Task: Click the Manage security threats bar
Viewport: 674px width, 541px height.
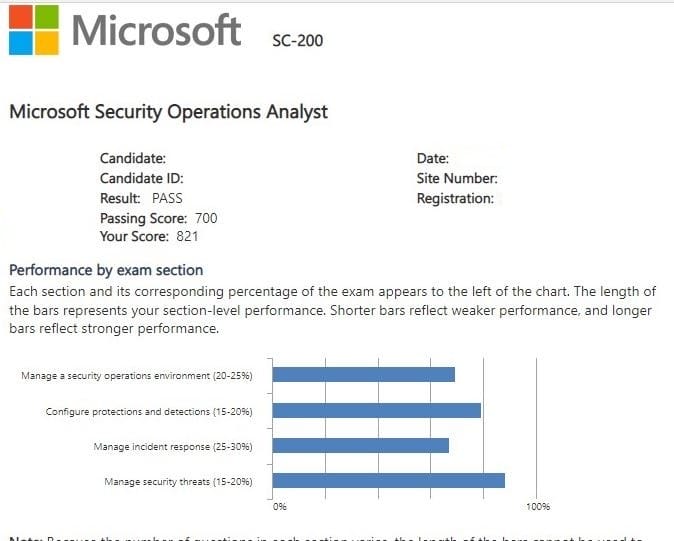Action: coord(389,481)
